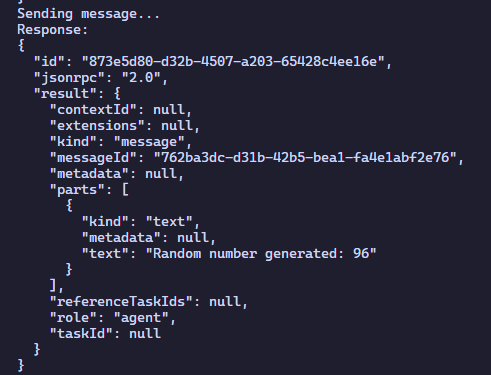
Task: Click the final closing brace of response
Action: (21, 365)
